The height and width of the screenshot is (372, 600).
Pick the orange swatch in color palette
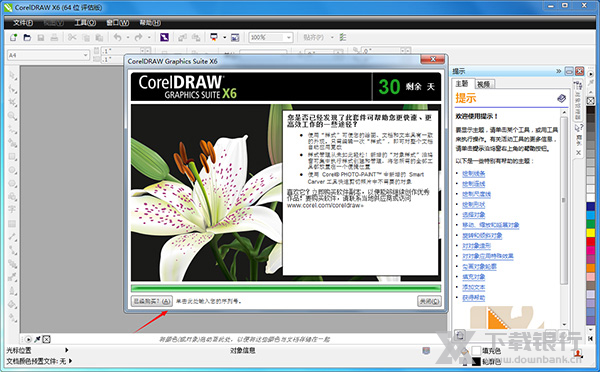tap(591, 268)
